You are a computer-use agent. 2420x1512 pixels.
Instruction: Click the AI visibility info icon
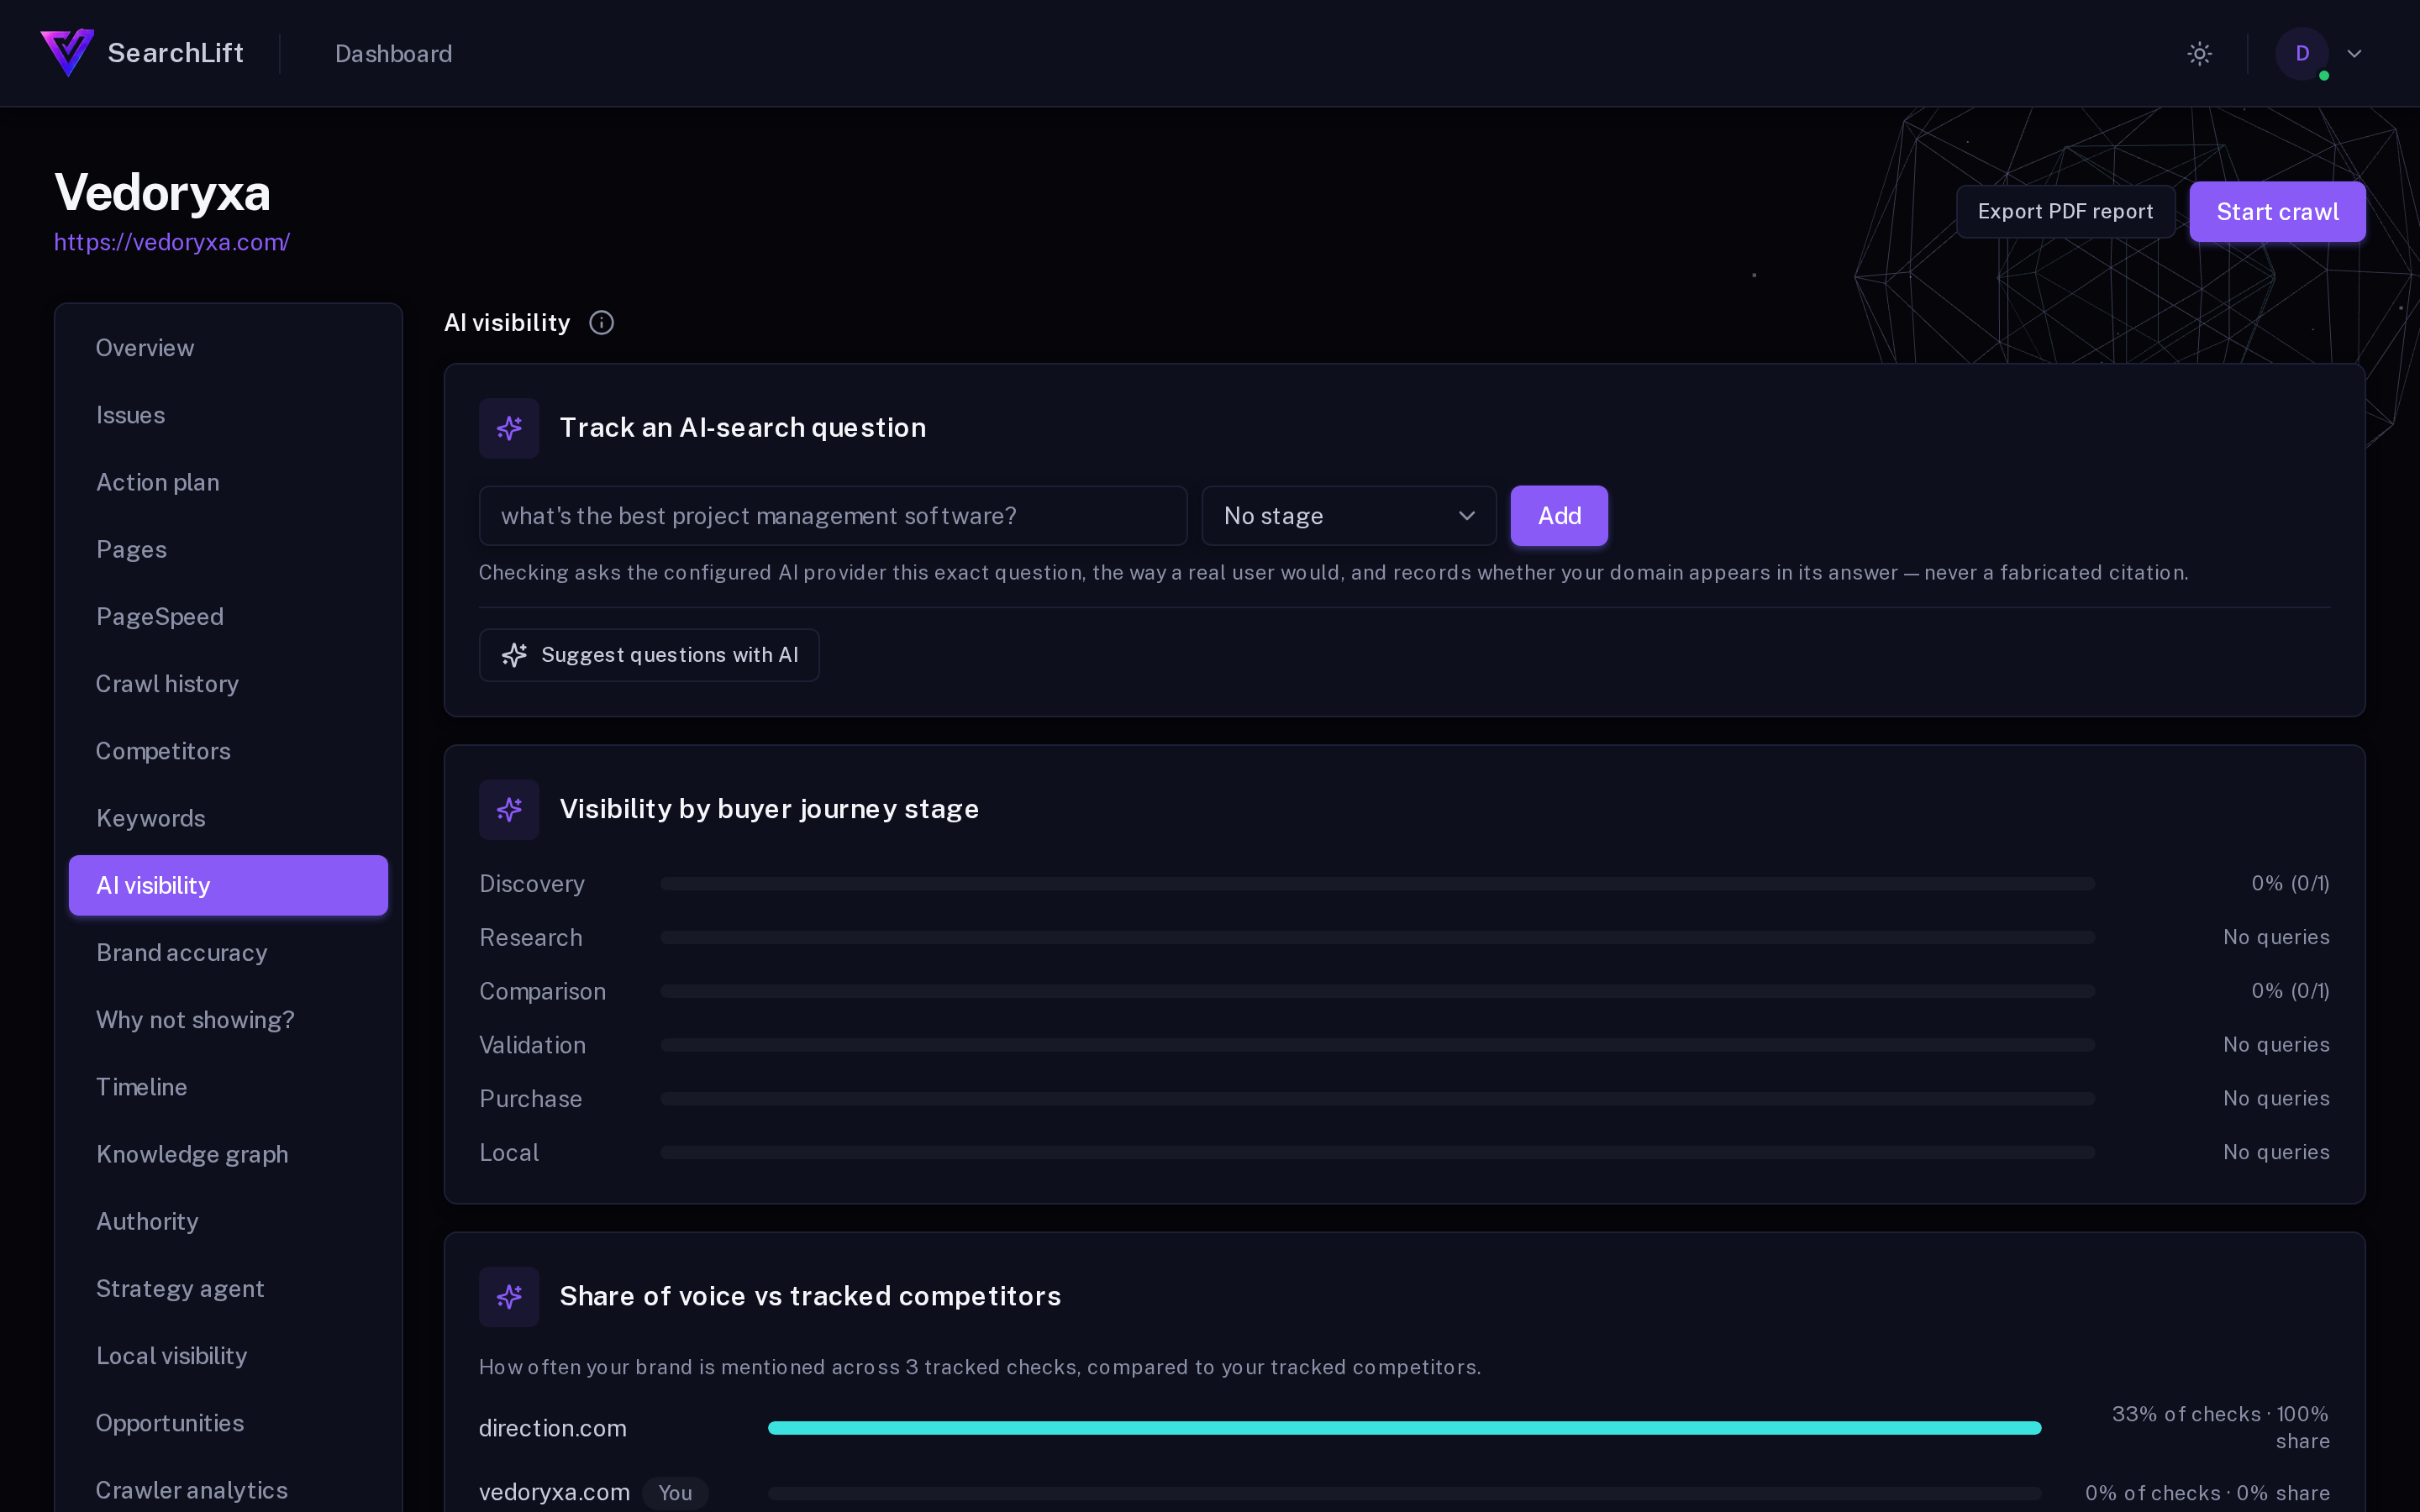(x=601, y=323)
